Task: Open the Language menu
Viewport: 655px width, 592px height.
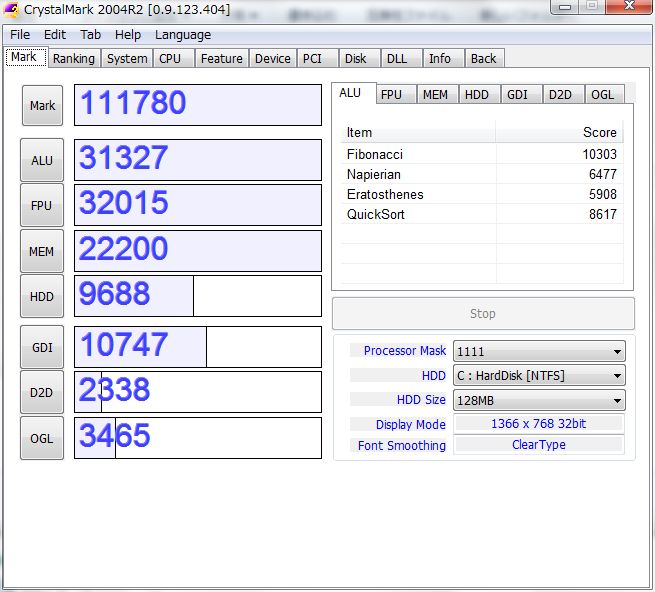Action: click(x=183, y=34)
